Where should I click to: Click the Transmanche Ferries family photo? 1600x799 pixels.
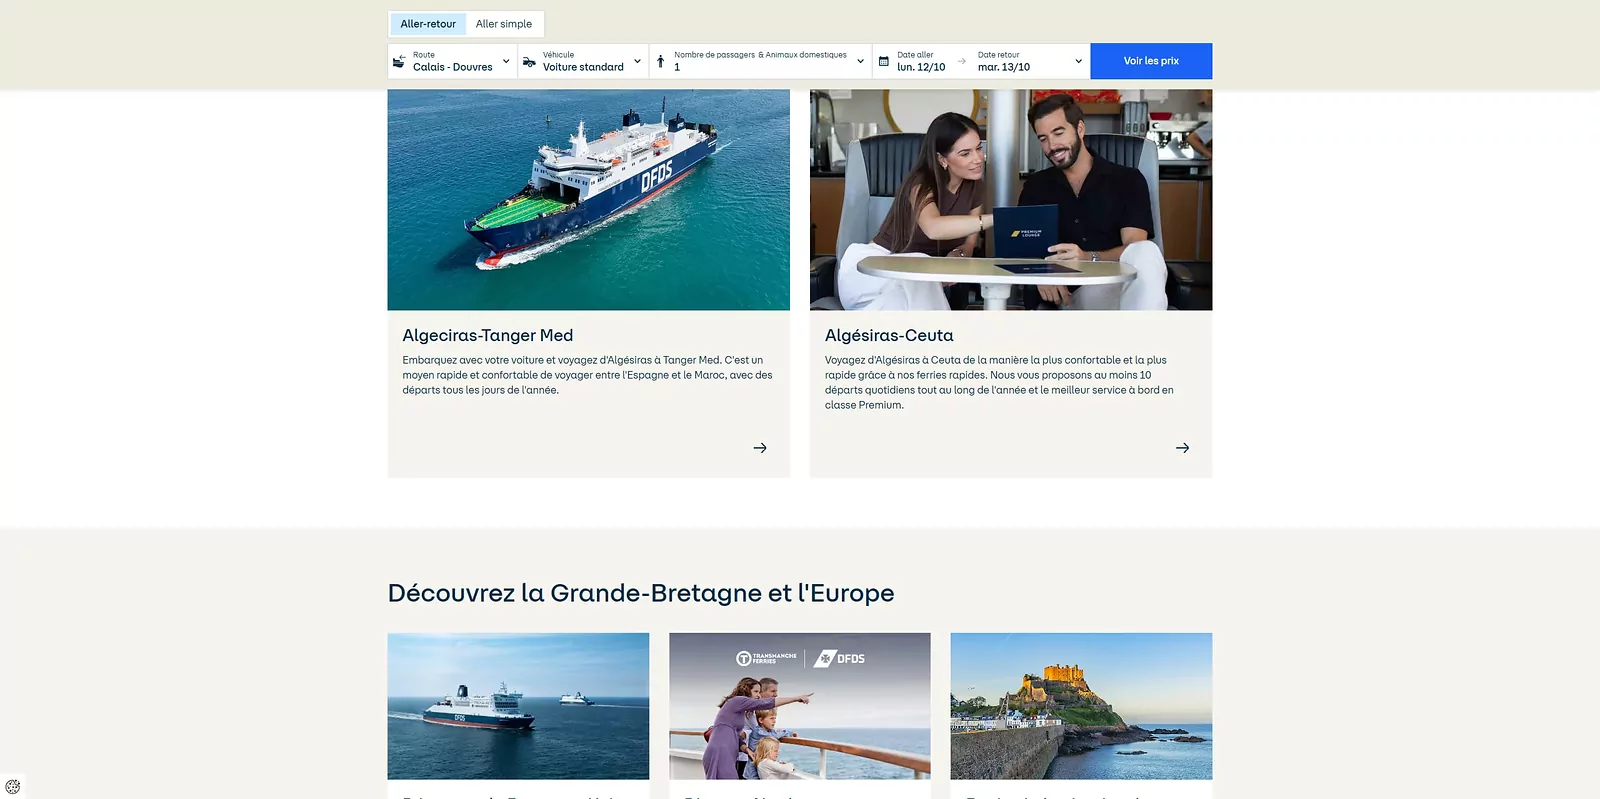(x=800, y=706)
